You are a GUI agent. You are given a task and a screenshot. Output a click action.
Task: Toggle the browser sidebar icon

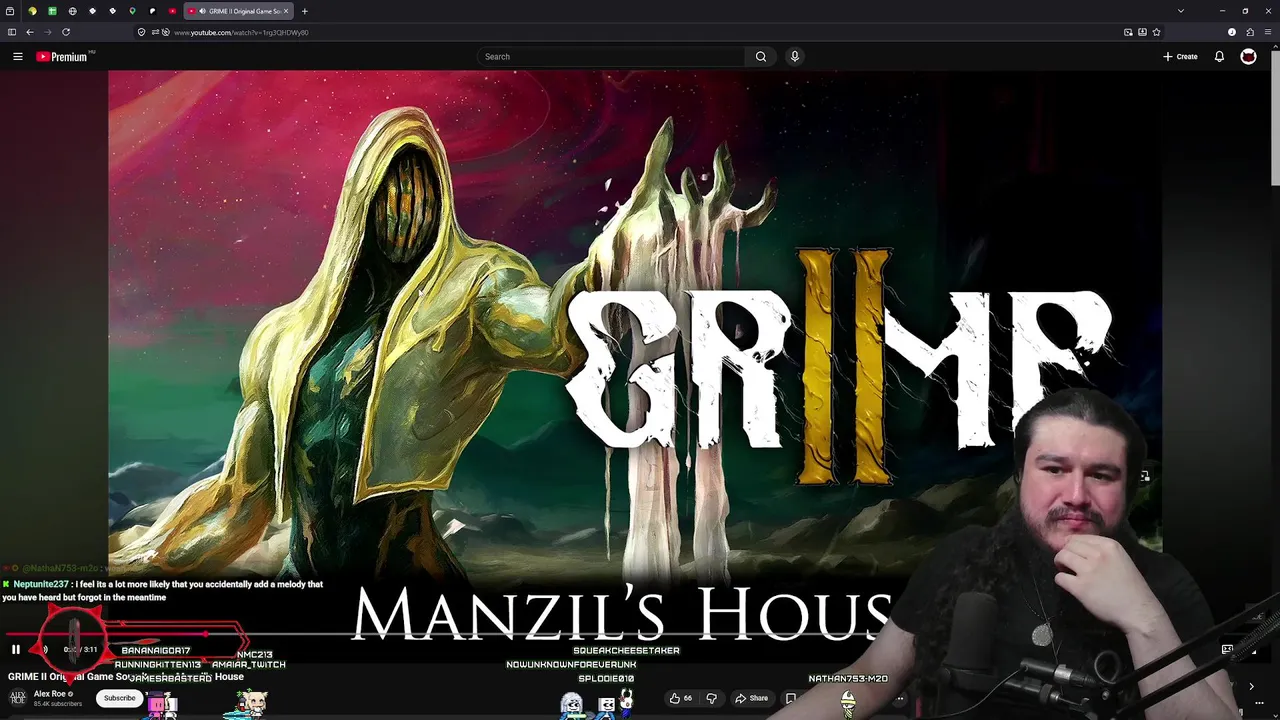11,32
